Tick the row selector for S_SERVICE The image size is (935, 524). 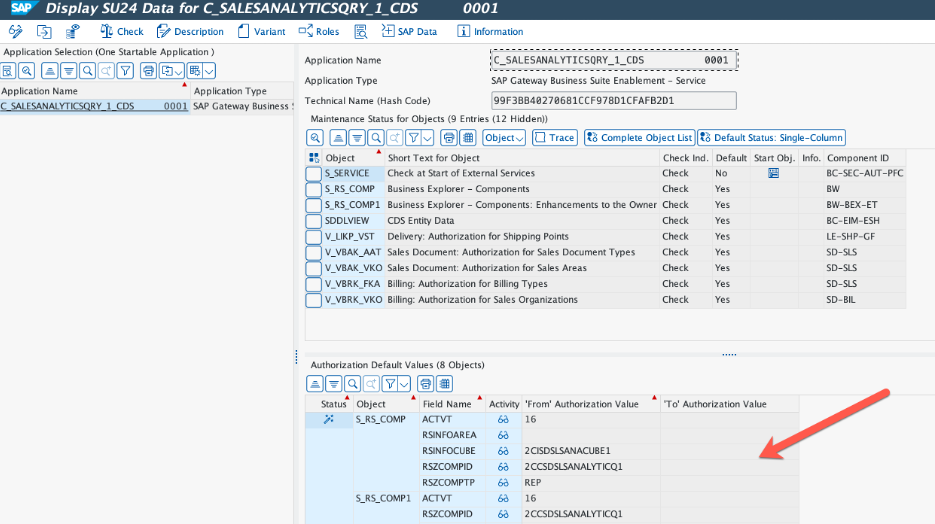point(314,174)
